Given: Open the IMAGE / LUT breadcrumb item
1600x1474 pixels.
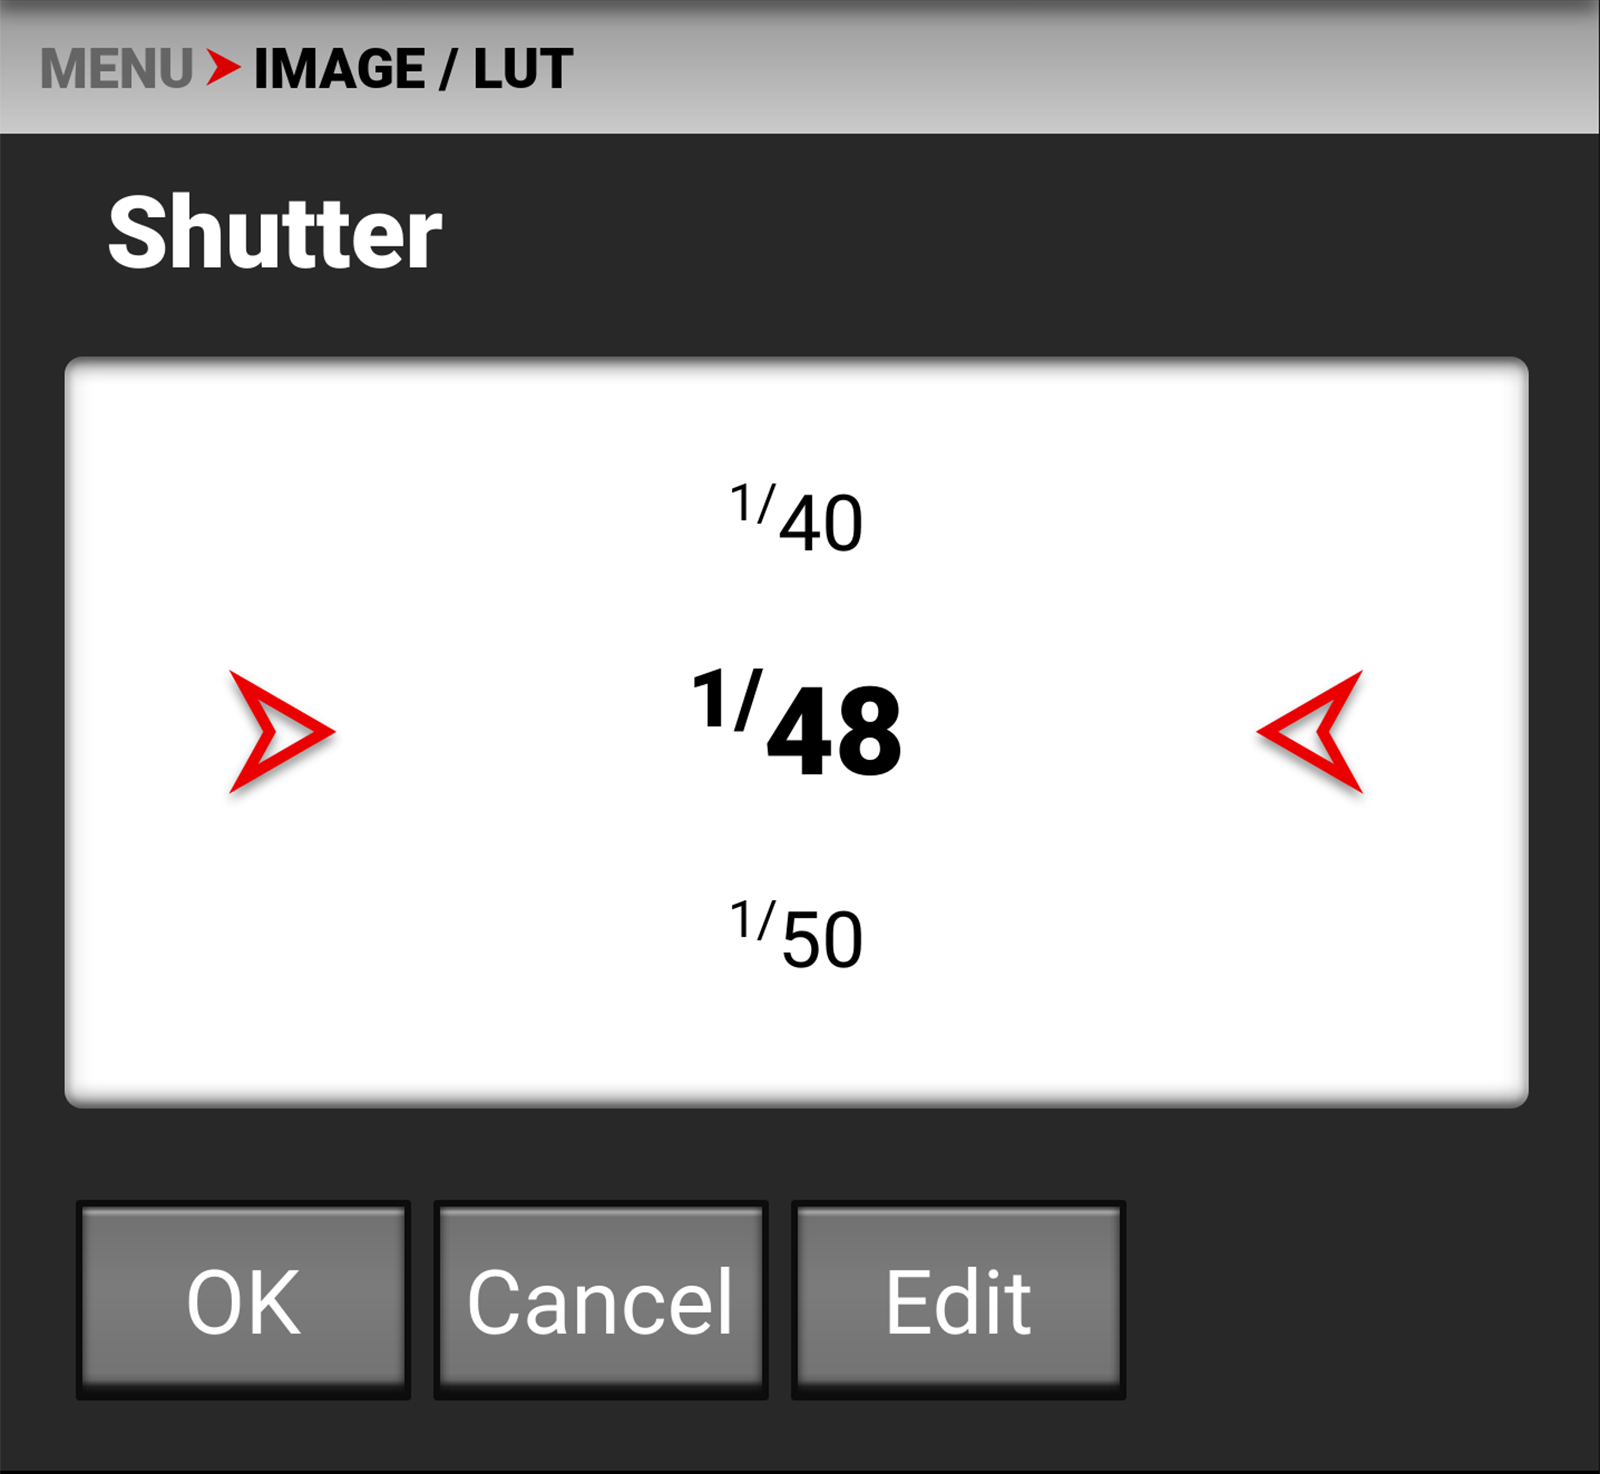Looking at the screenshot, I should (412, 69).
